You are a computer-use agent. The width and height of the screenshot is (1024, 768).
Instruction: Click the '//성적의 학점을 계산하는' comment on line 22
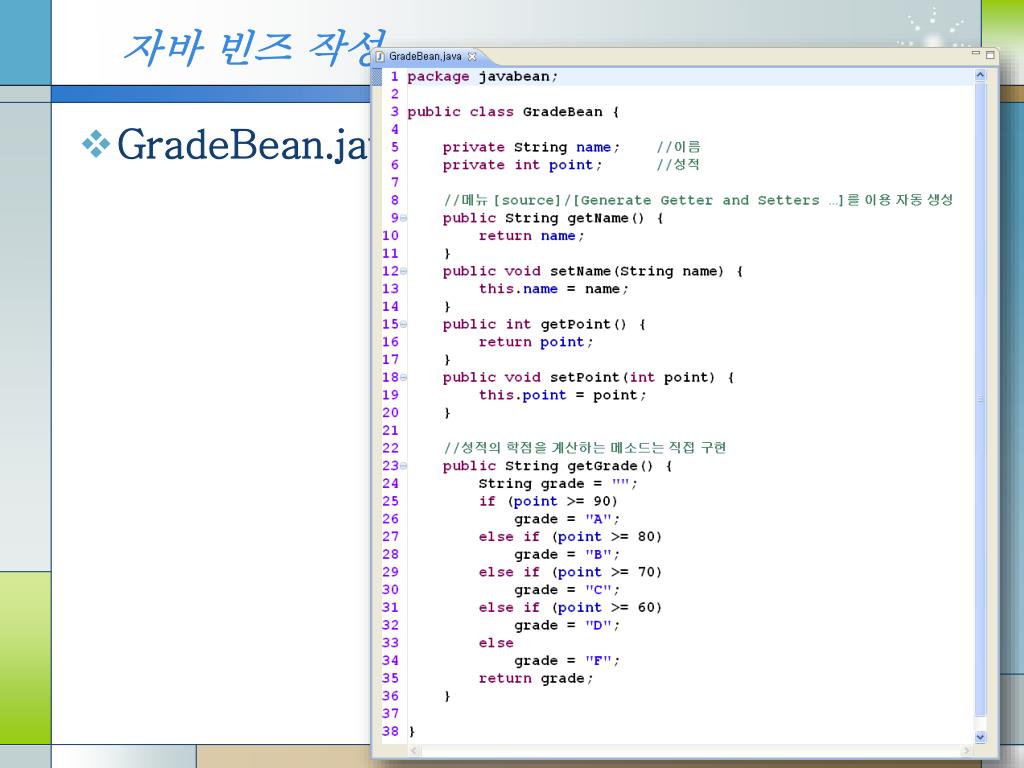pyautogui.click(x=584, y=448)
